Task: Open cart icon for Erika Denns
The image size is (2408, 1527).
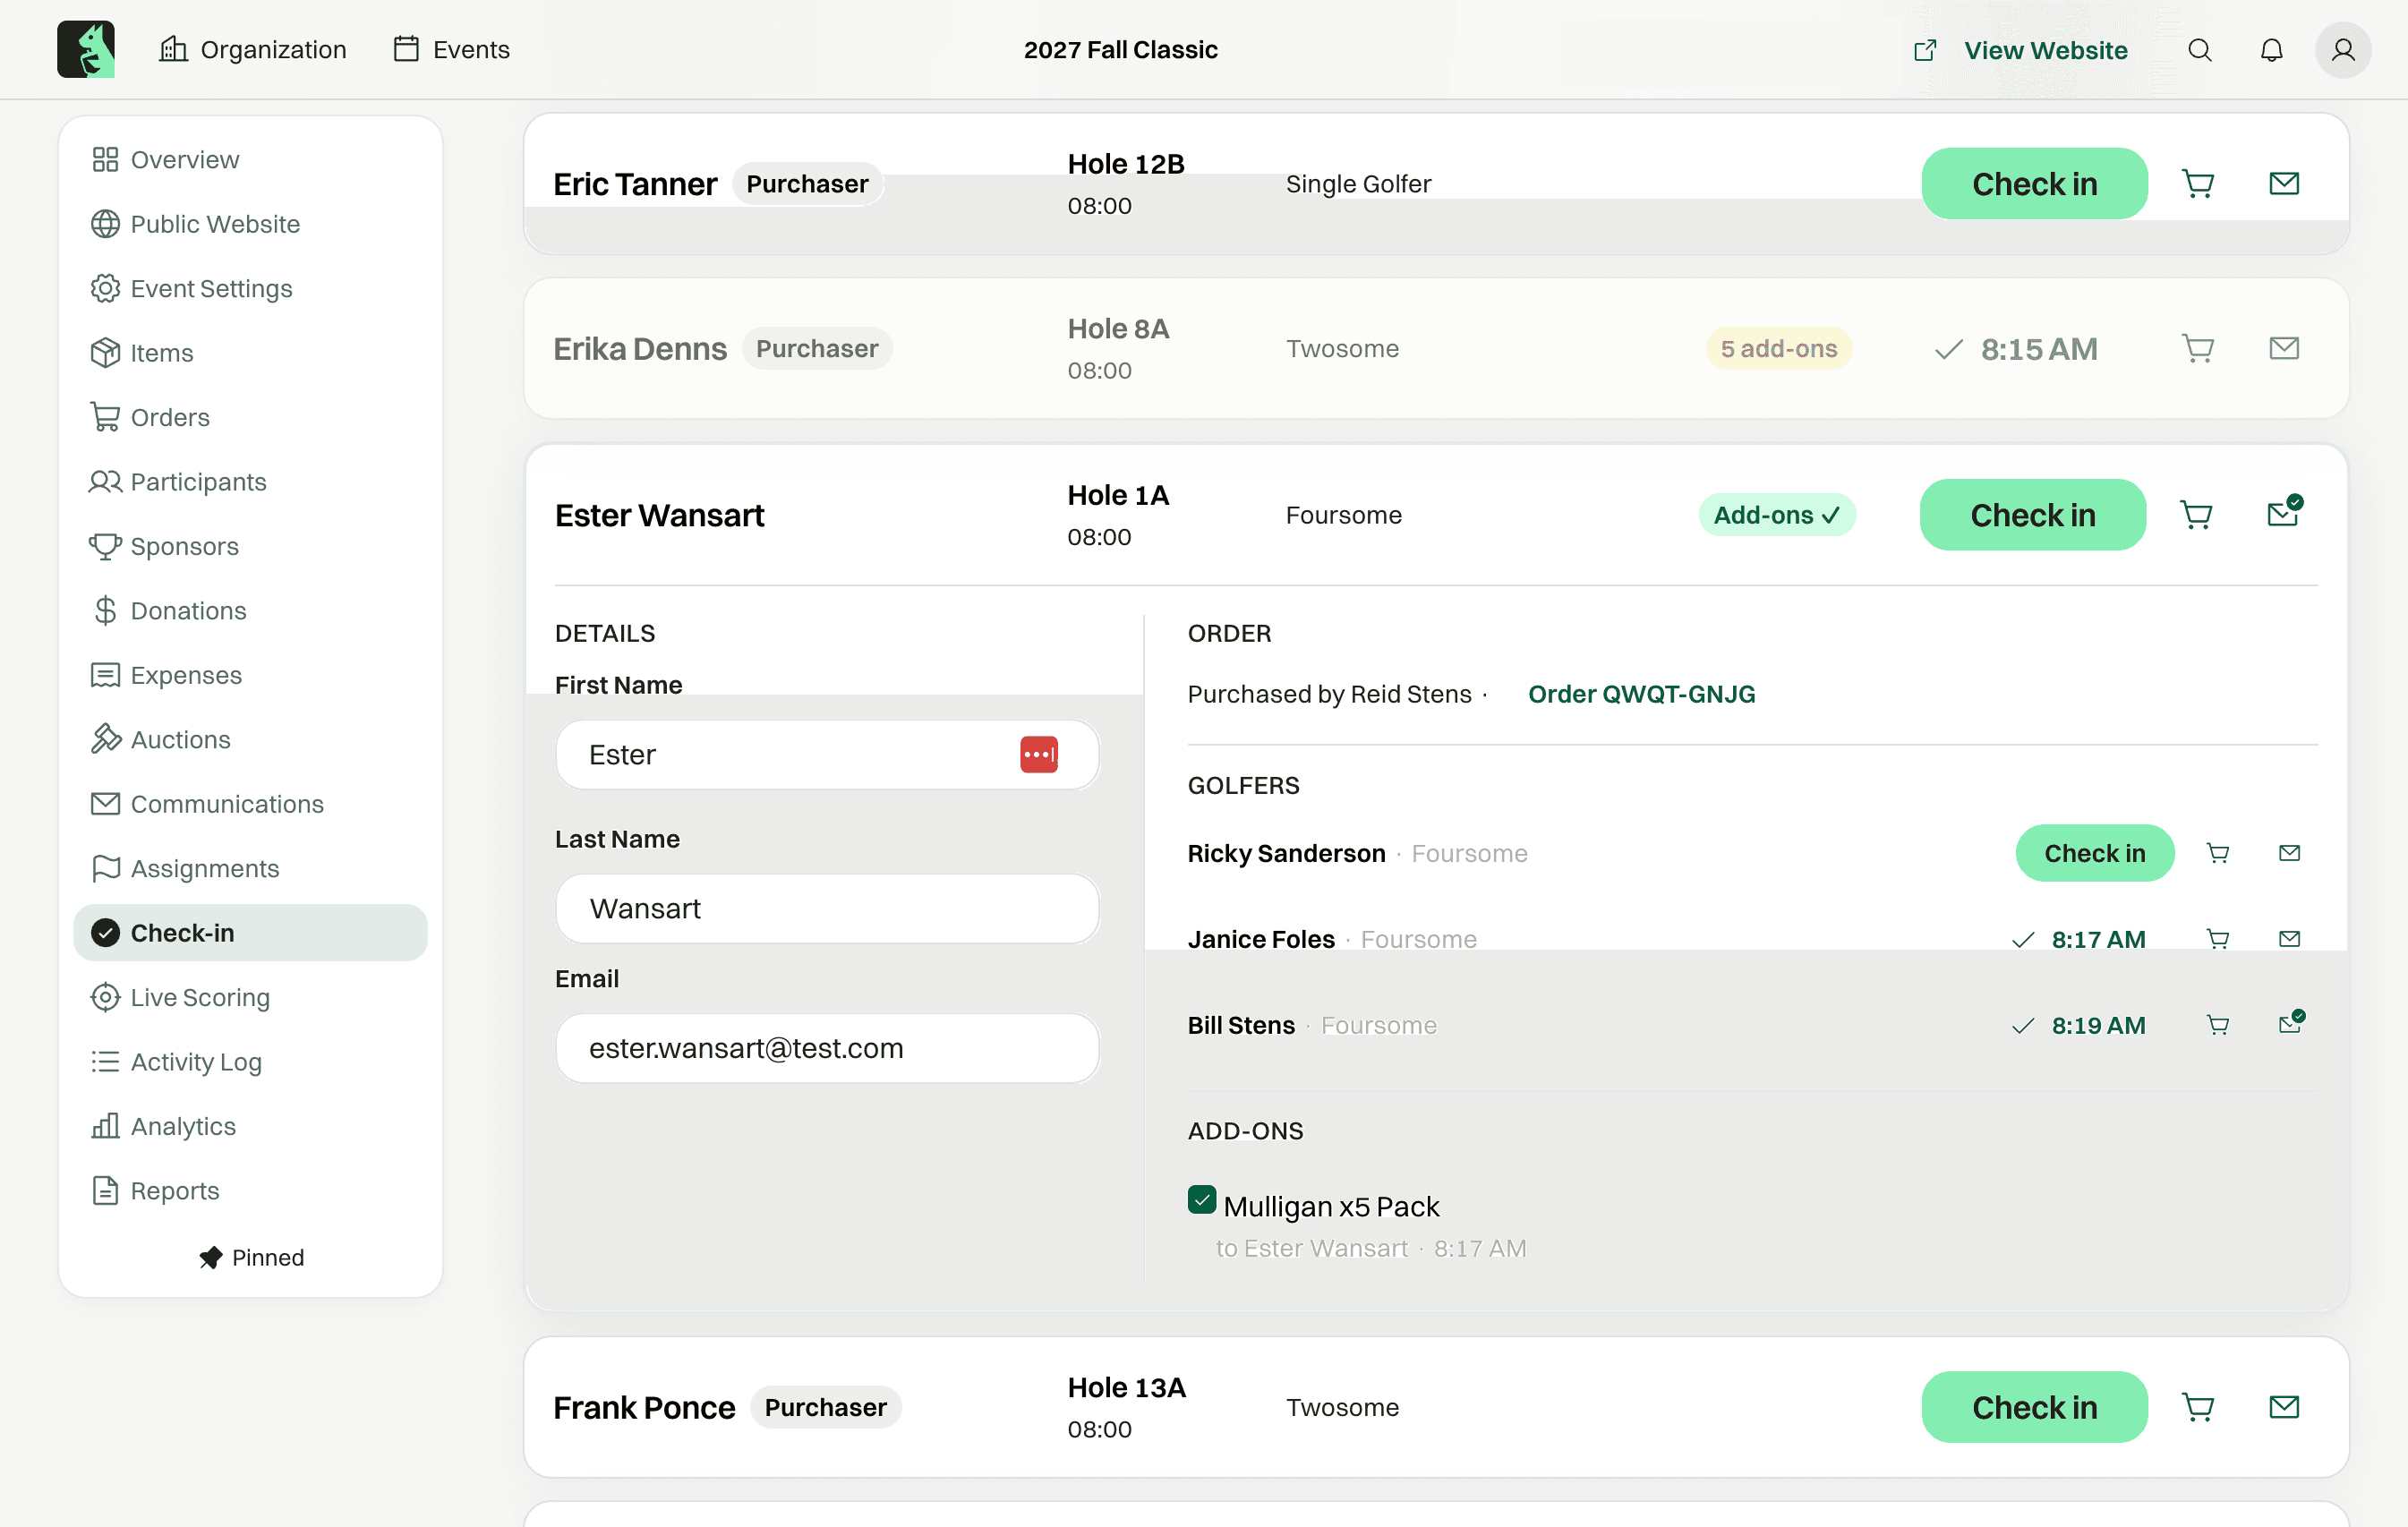Action: point(2197,348)
